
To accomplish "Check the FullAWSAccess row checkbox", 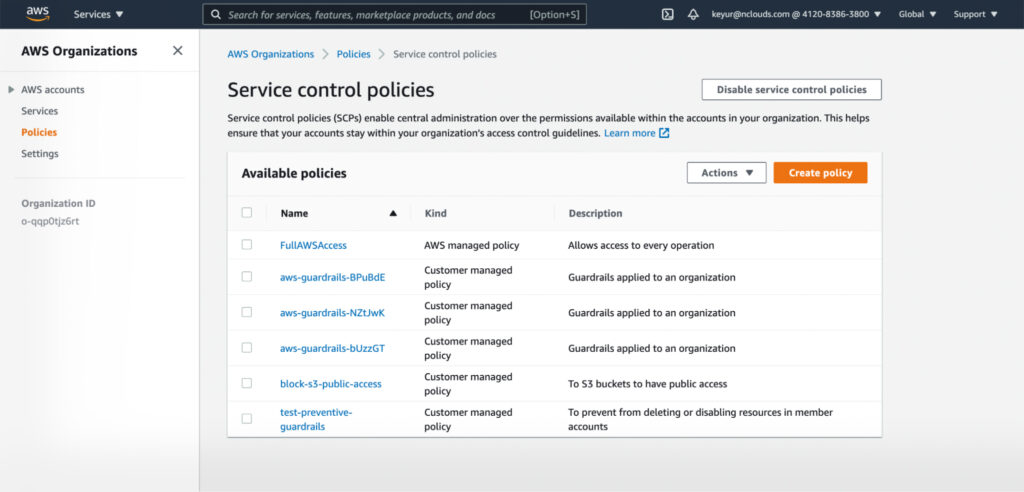I will coord(247,244).
